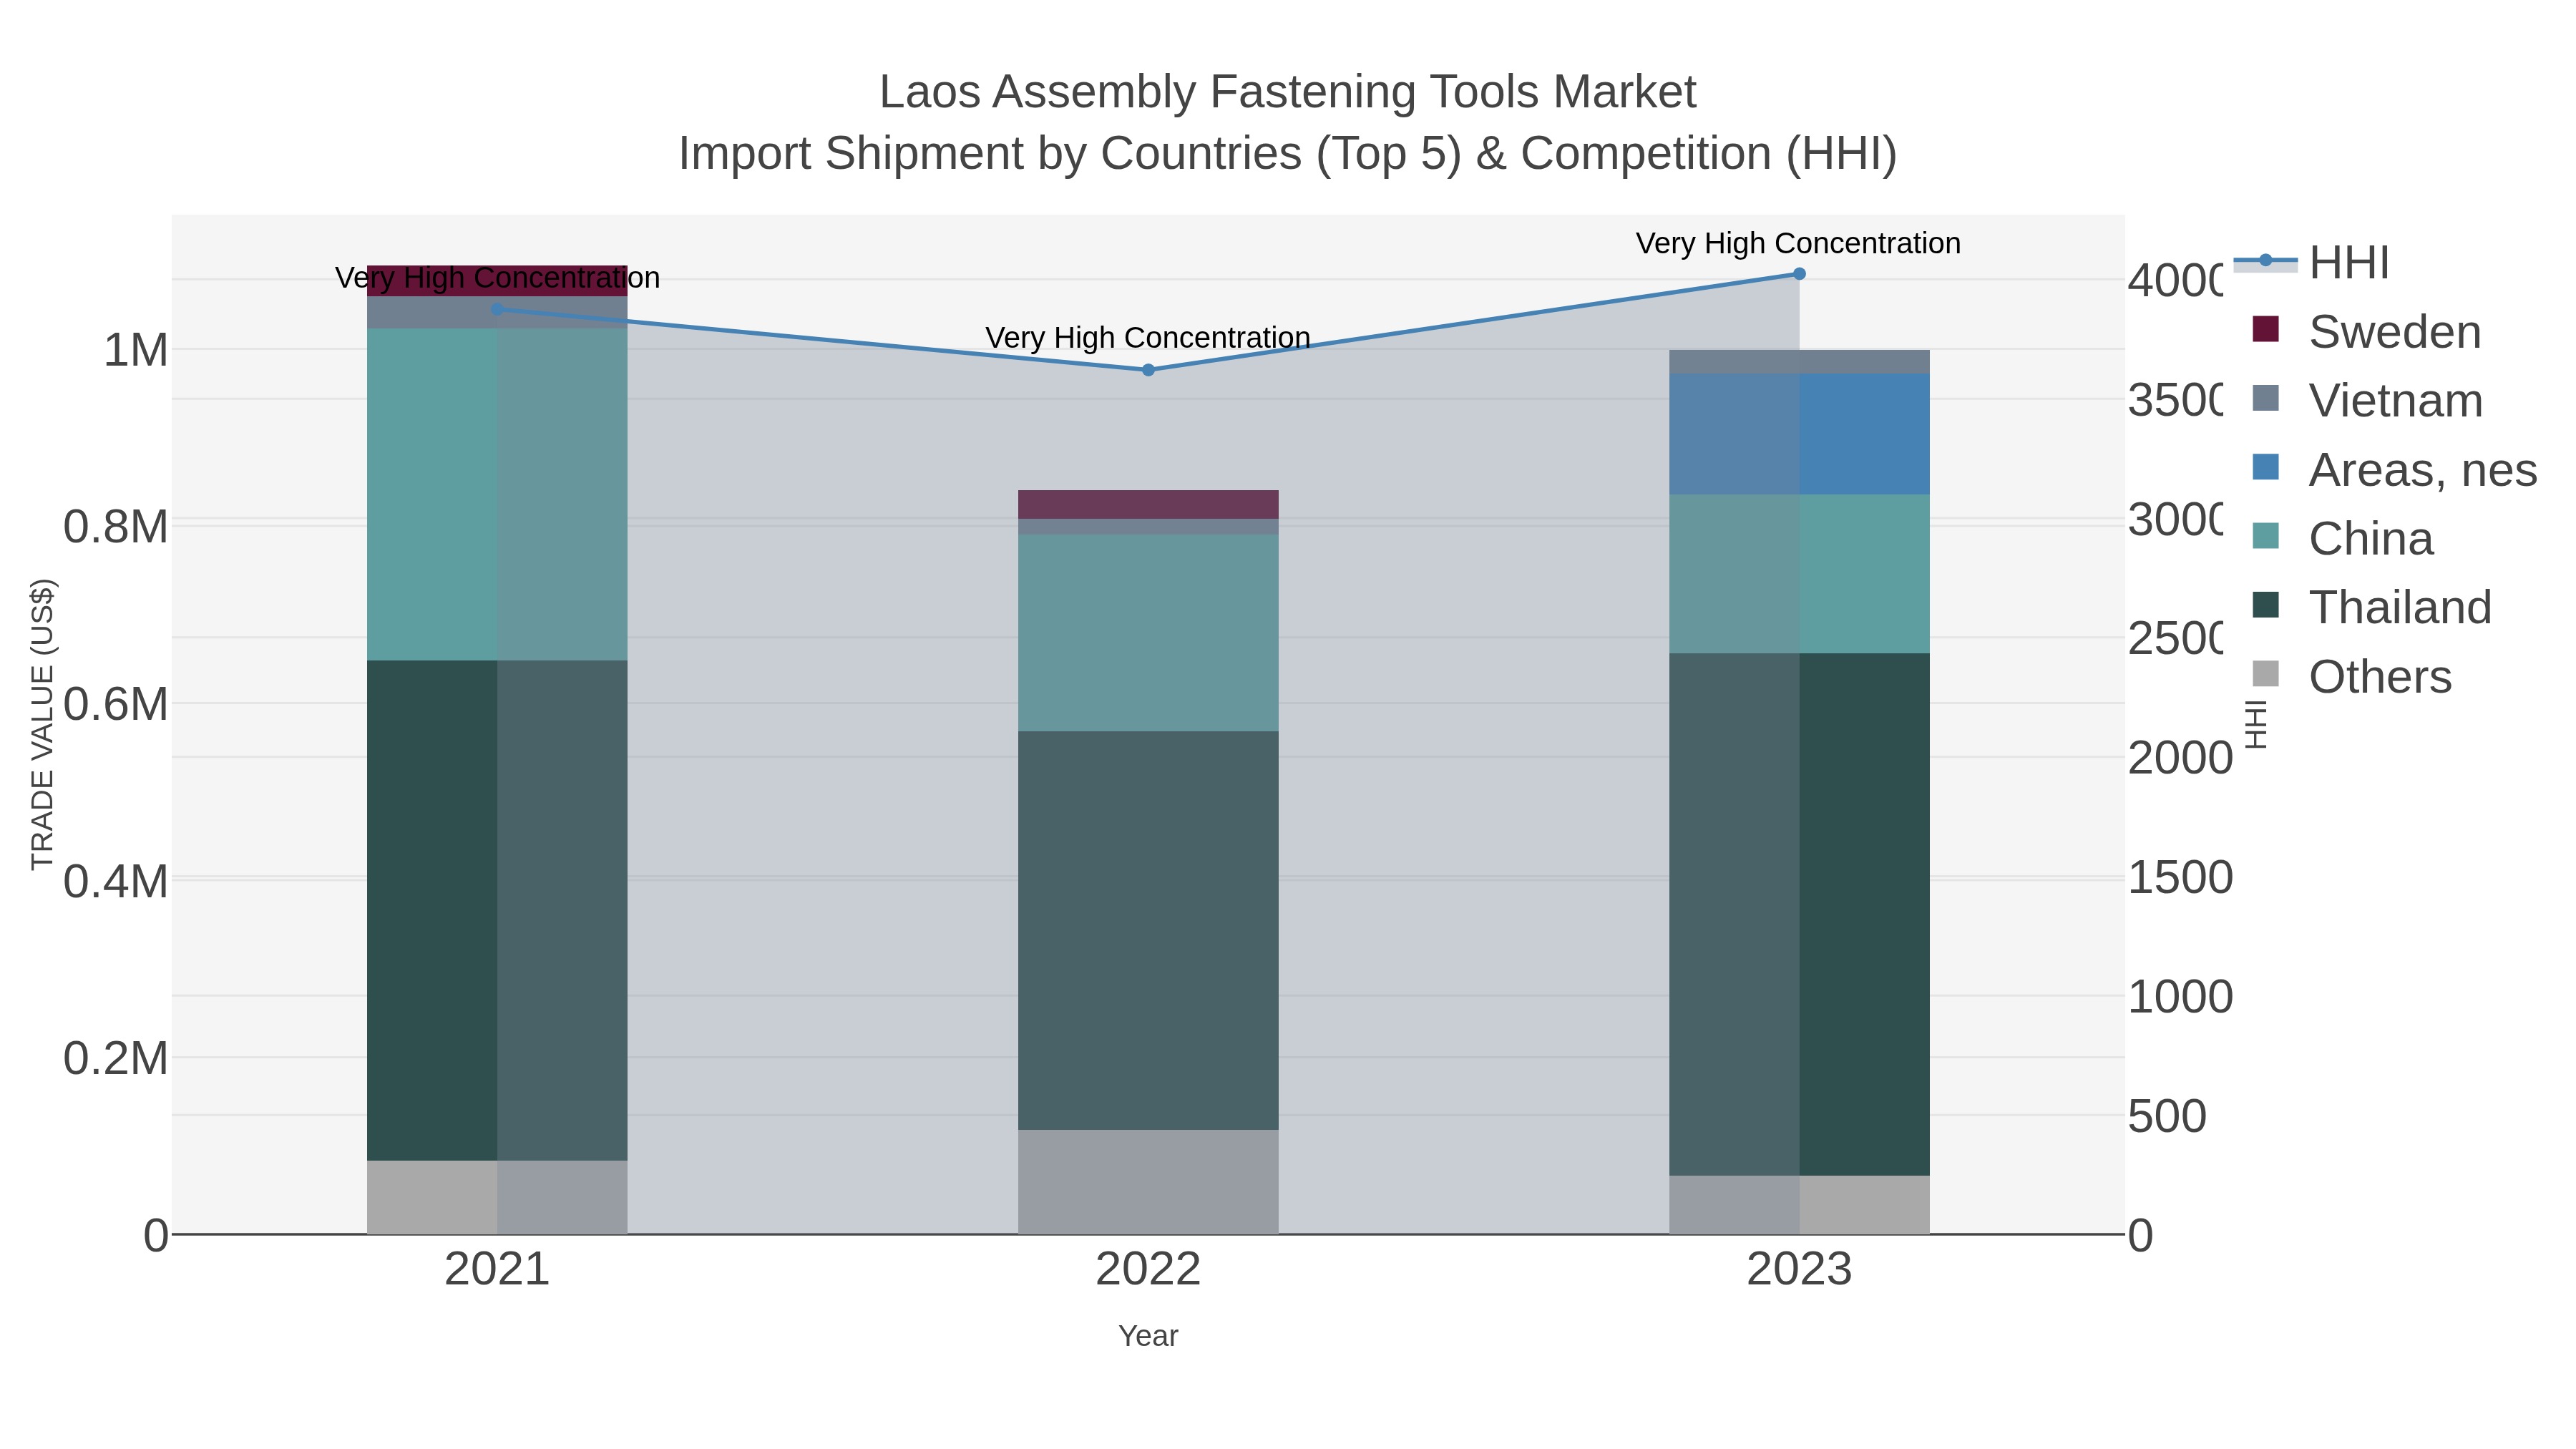Click the 2023 x-axis label
Viewport: 2576px width, 1449px height.
point(1799,1270)
